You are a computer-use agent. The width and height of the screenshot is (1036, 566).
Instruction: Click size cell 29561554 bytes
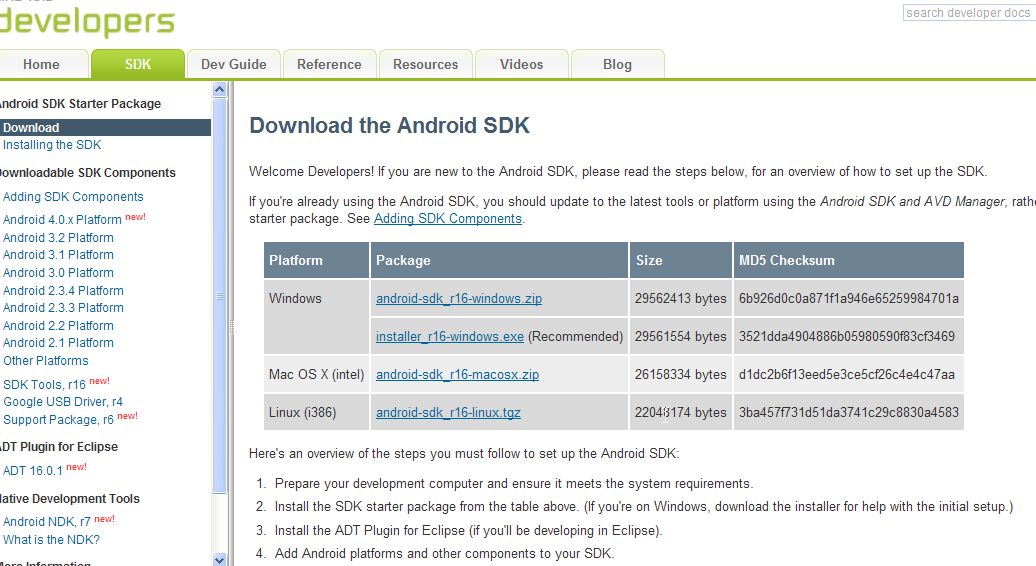pyautogui.click(x=681, y=336)
